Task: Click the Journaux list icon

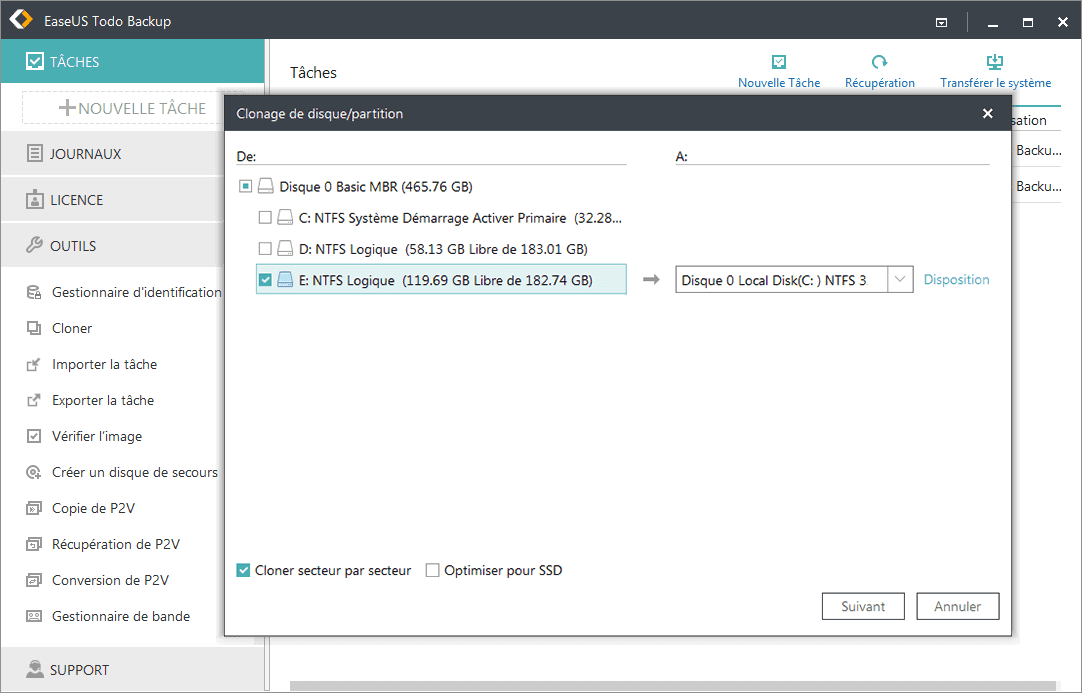Action: tap(34, 153)
